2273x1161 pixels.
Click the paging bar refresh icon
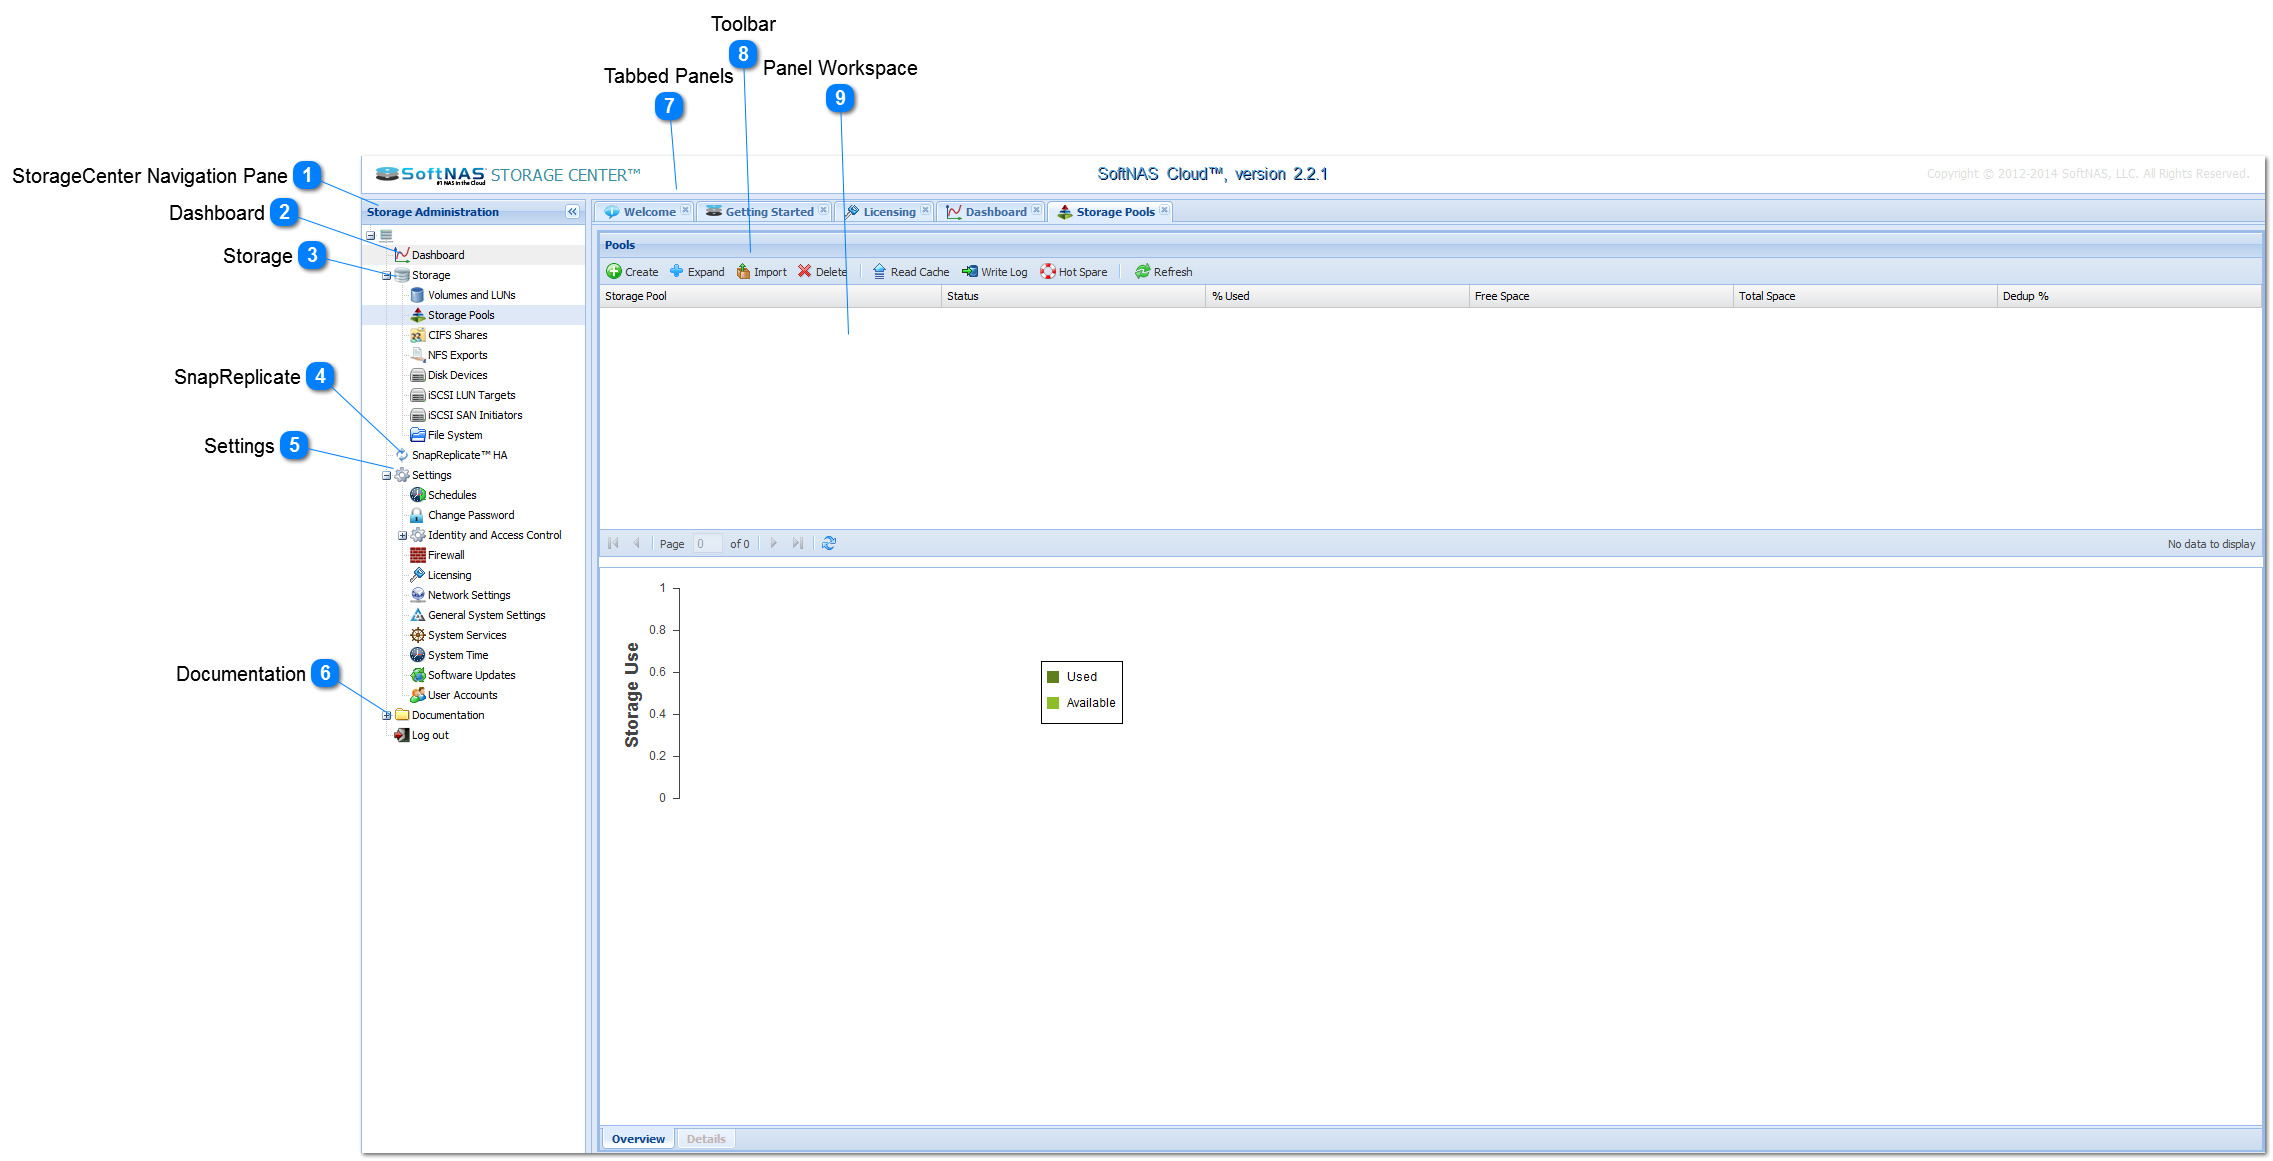click(829, 543)
